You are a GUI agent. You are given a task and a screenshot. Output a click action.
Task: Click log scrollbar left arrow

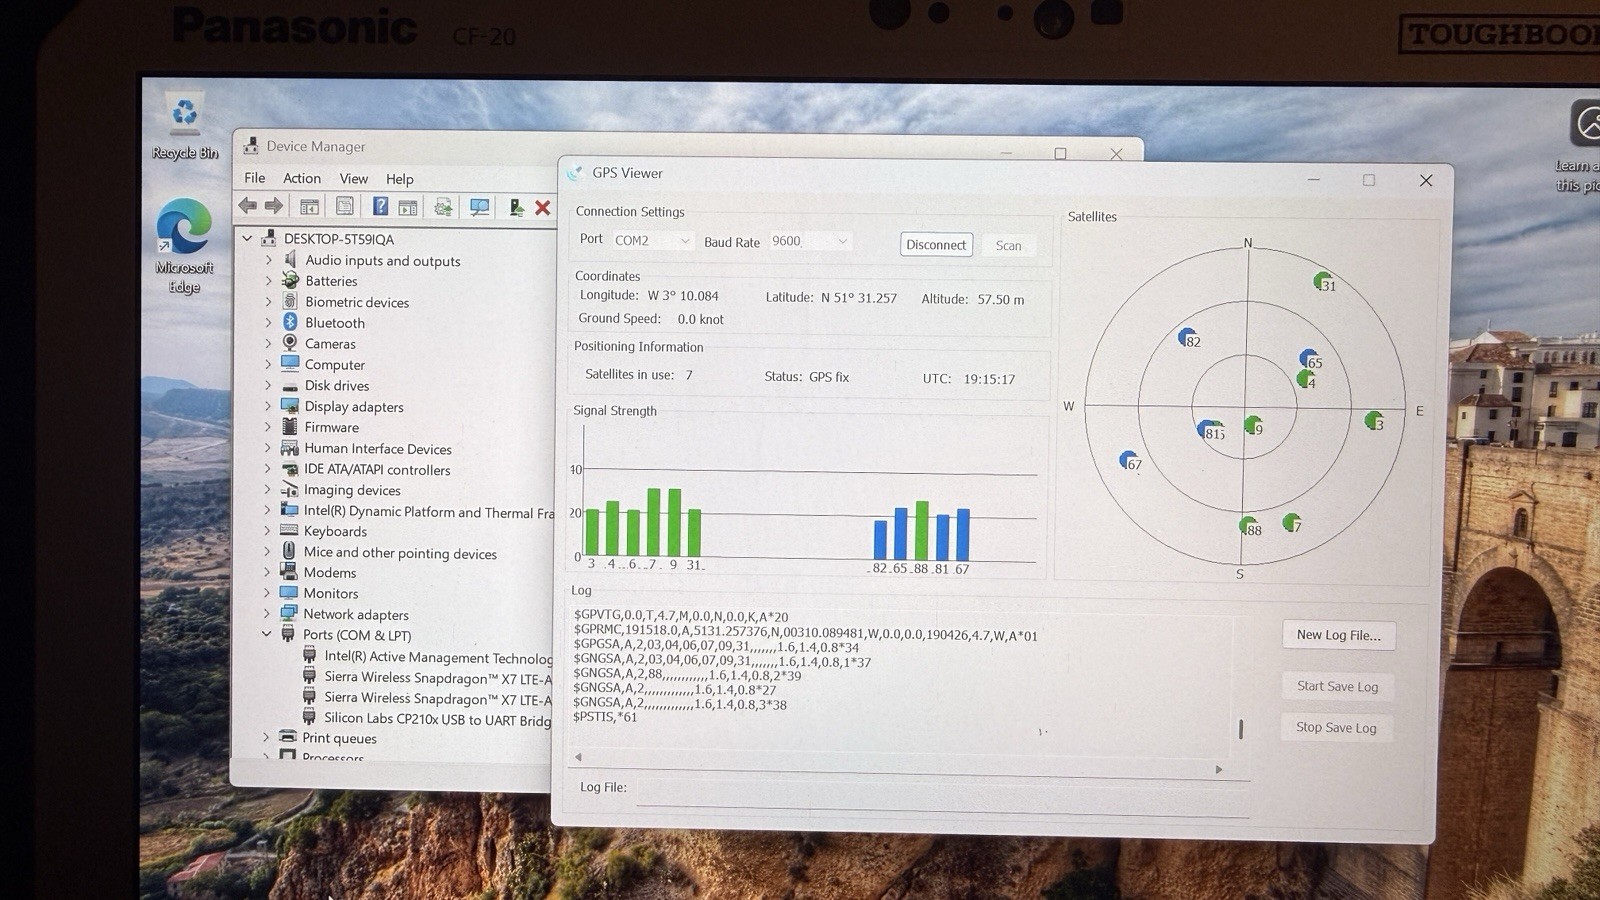point(578,757)
